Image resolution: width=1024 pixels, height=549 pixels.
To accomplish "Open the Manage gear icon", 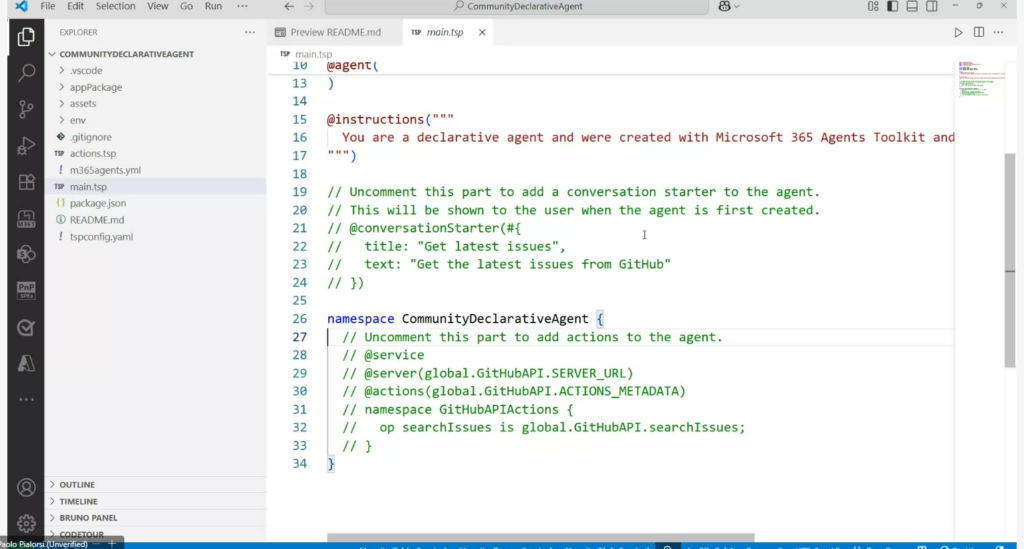I will click(26, 523).
